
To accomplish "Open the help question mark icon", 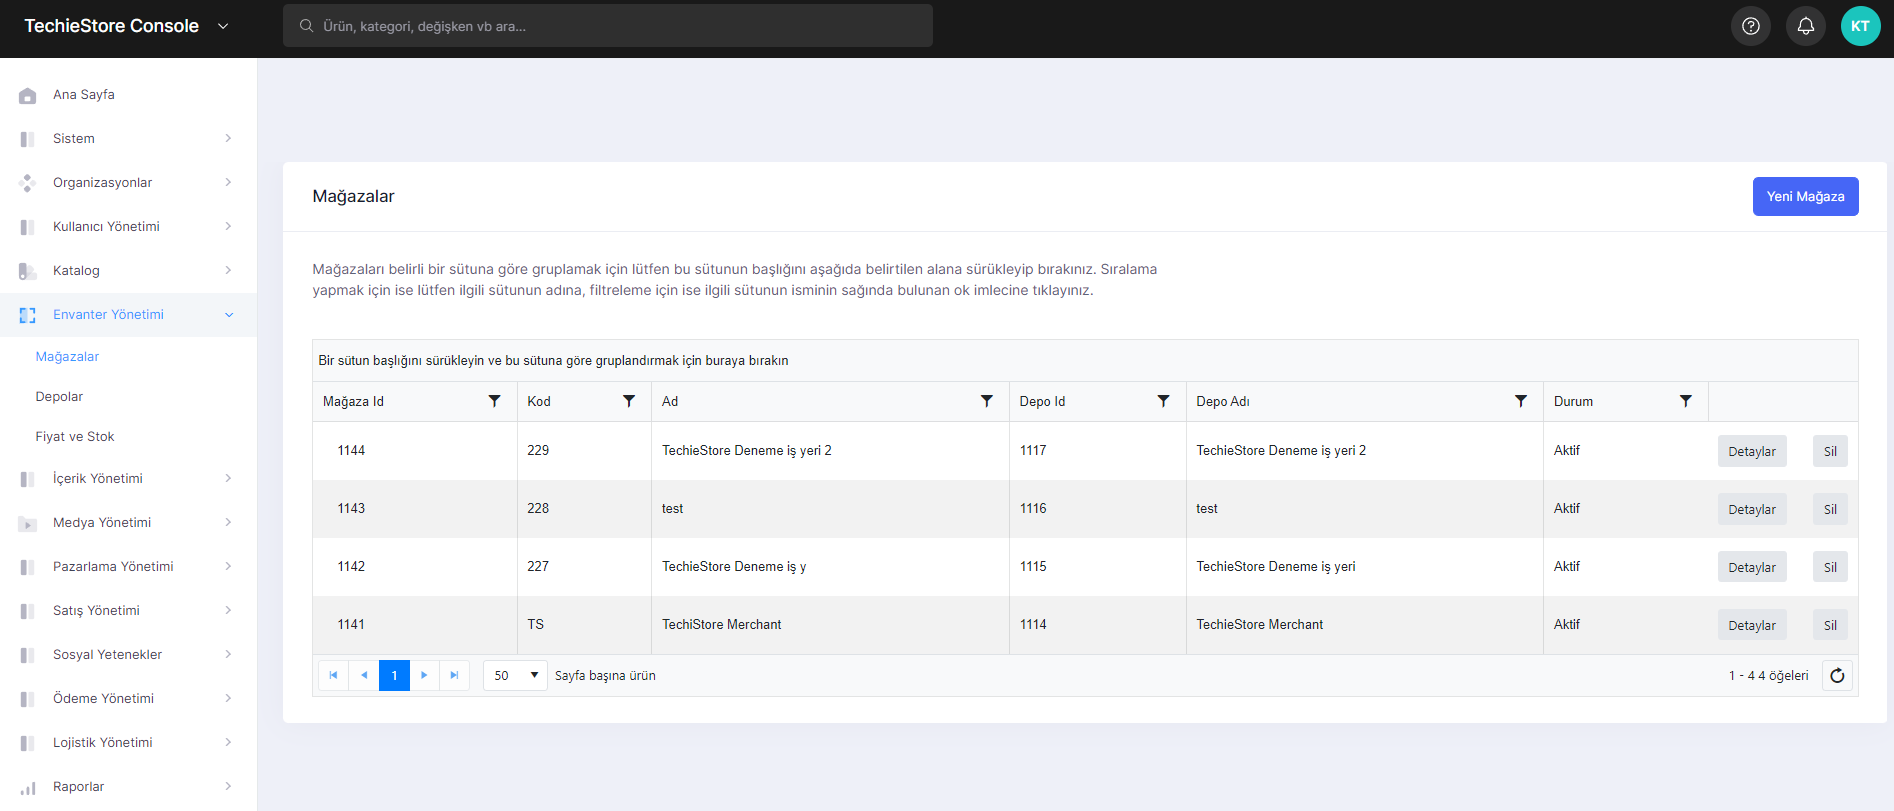I will click(1751, 26).
